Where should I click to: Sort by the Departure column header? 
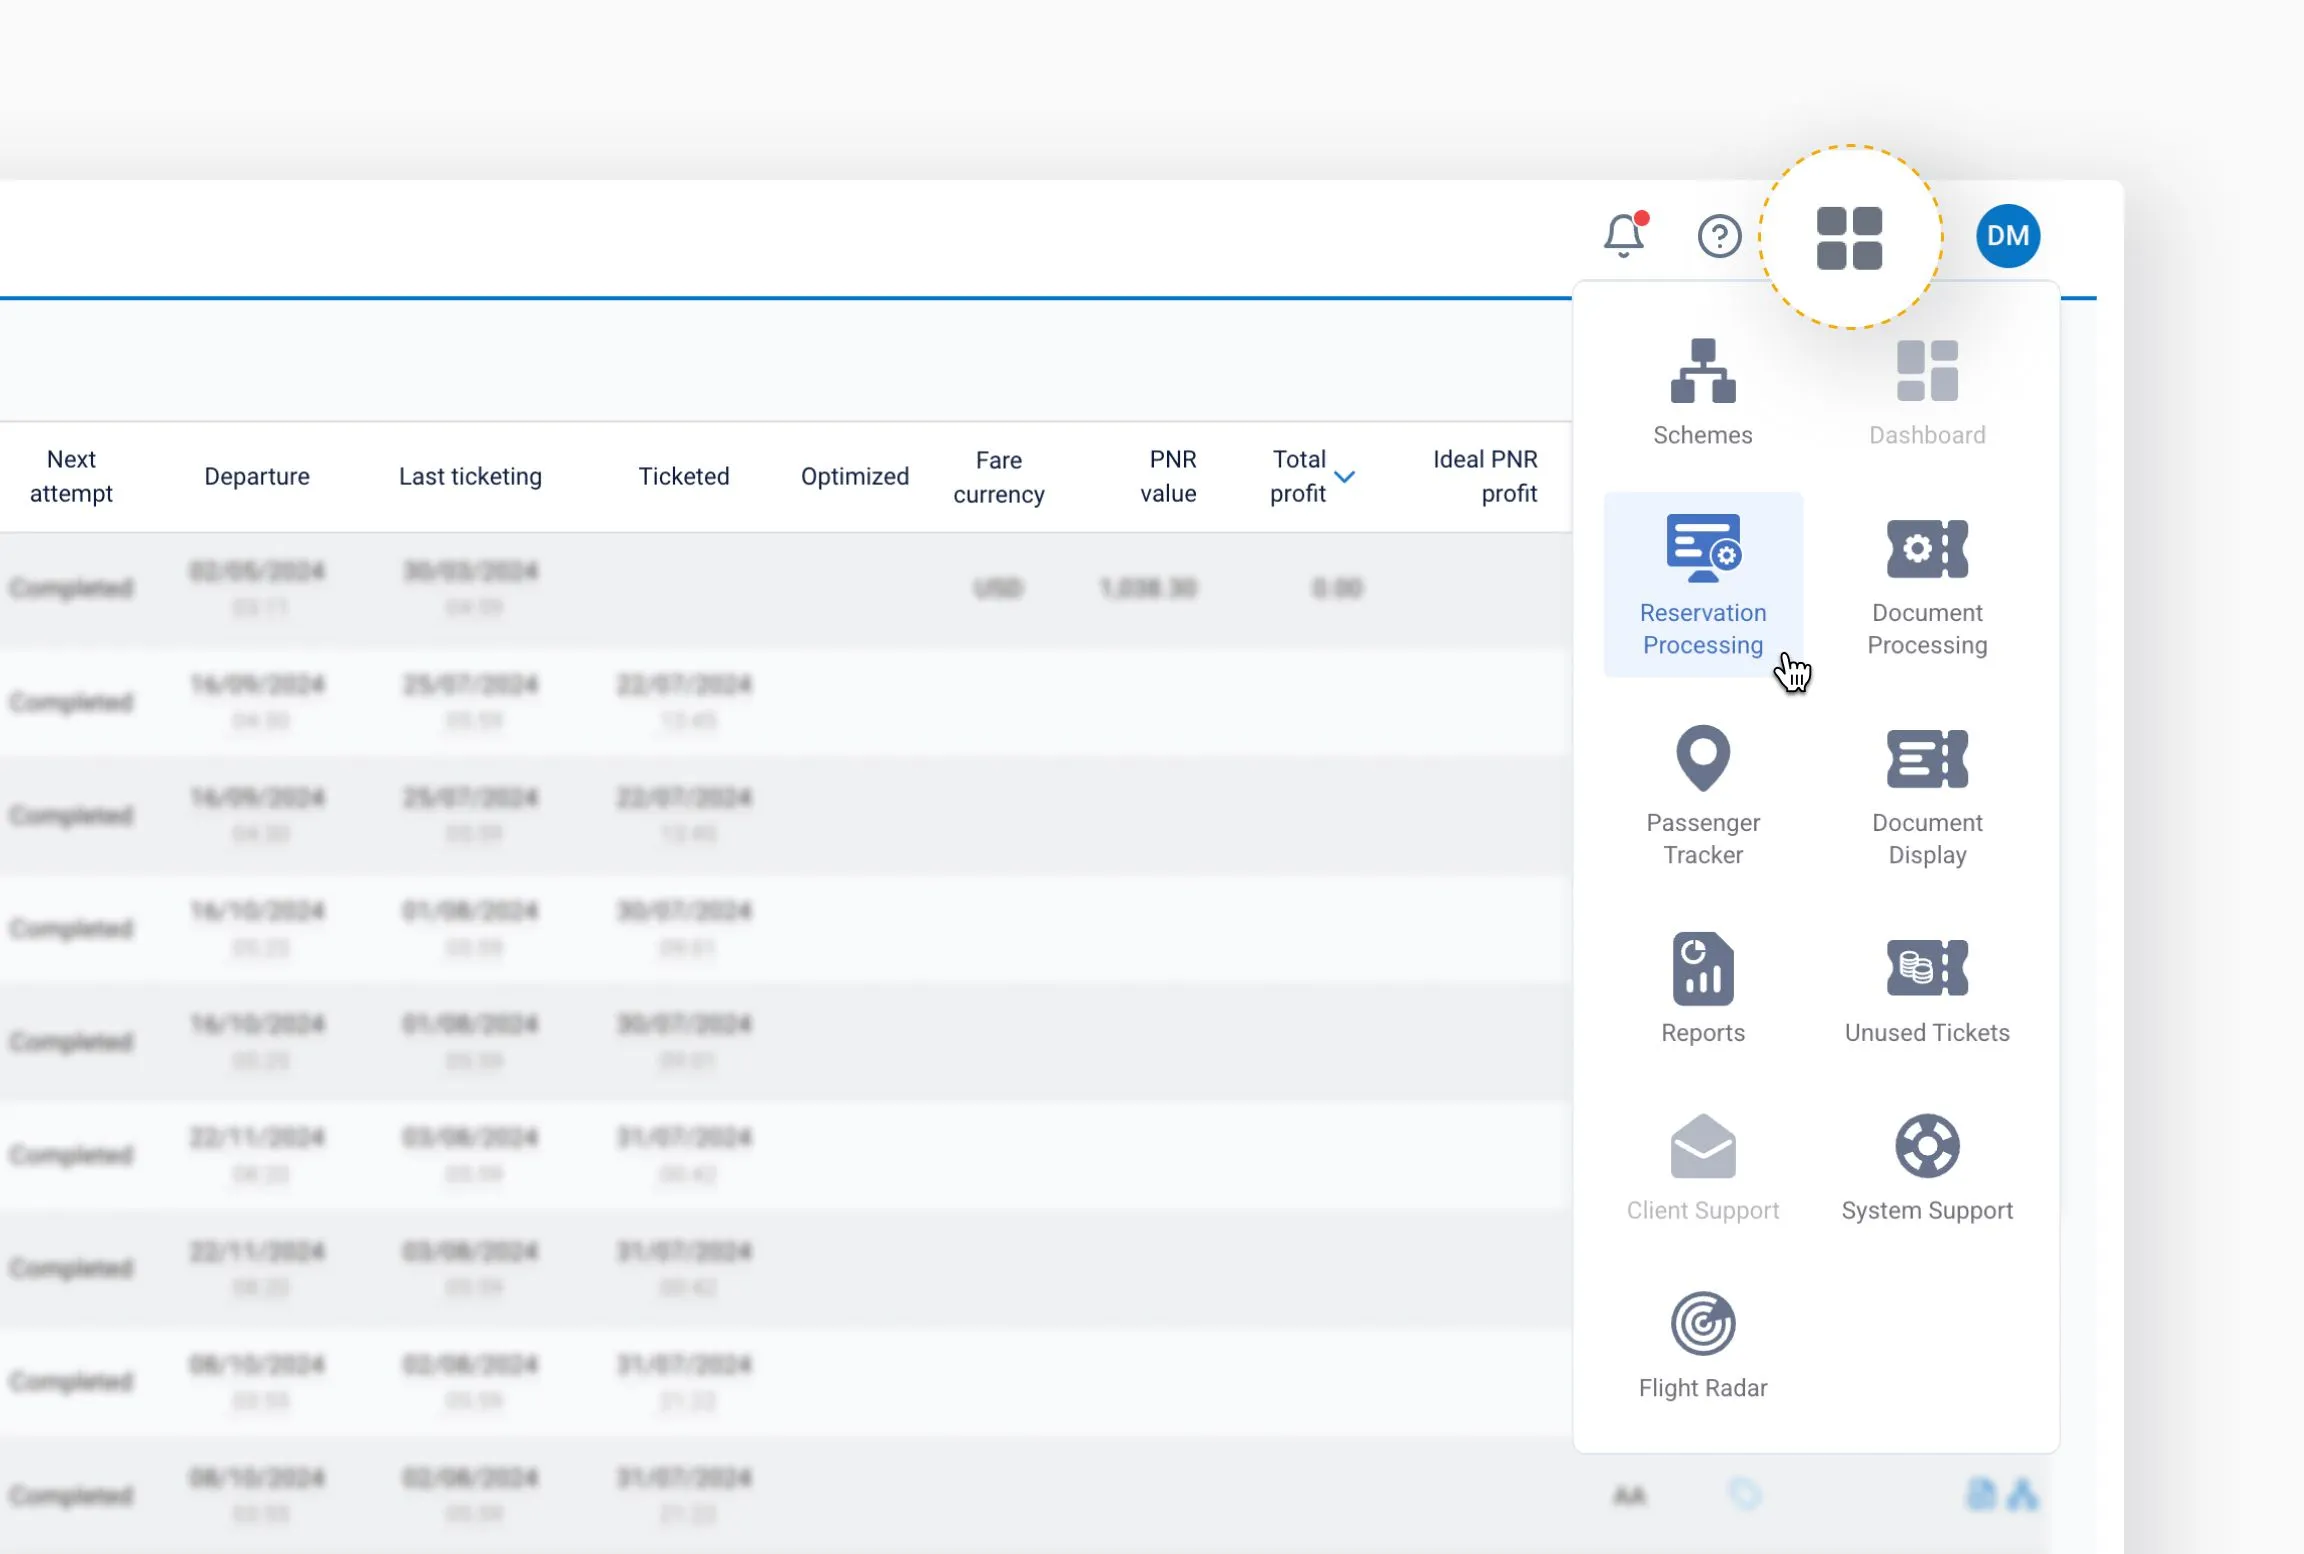point(257,476)
